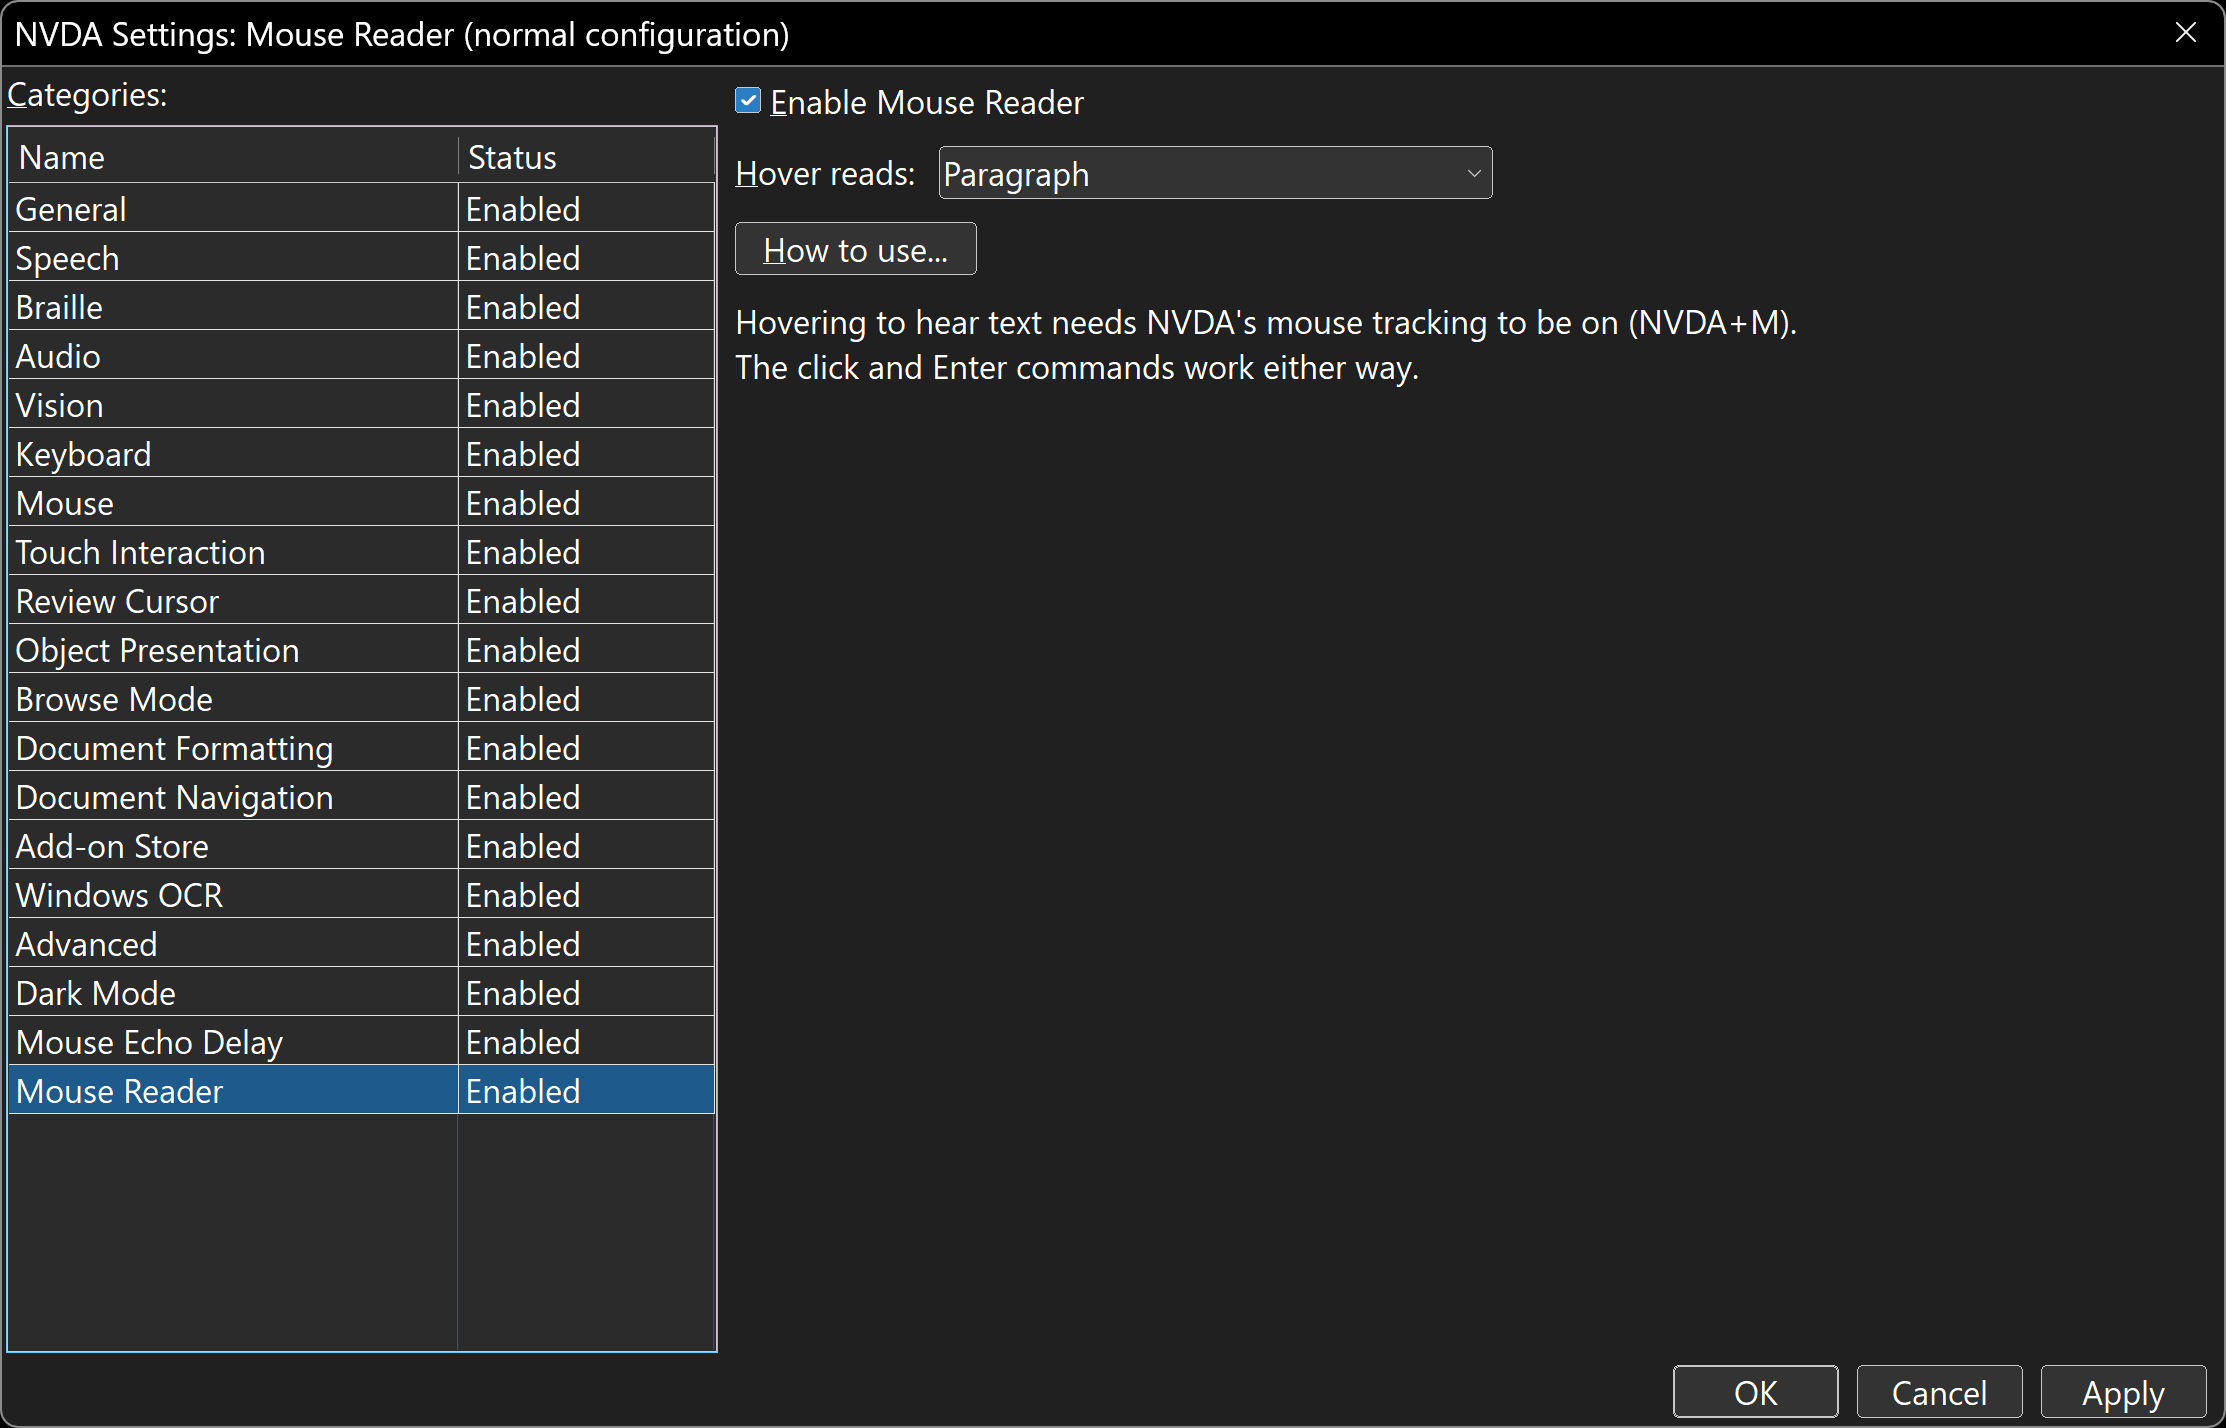The width and height of the screenshot is (2226, 1428).
Task: Choose the Keyboard category
Action: point(361,453)
